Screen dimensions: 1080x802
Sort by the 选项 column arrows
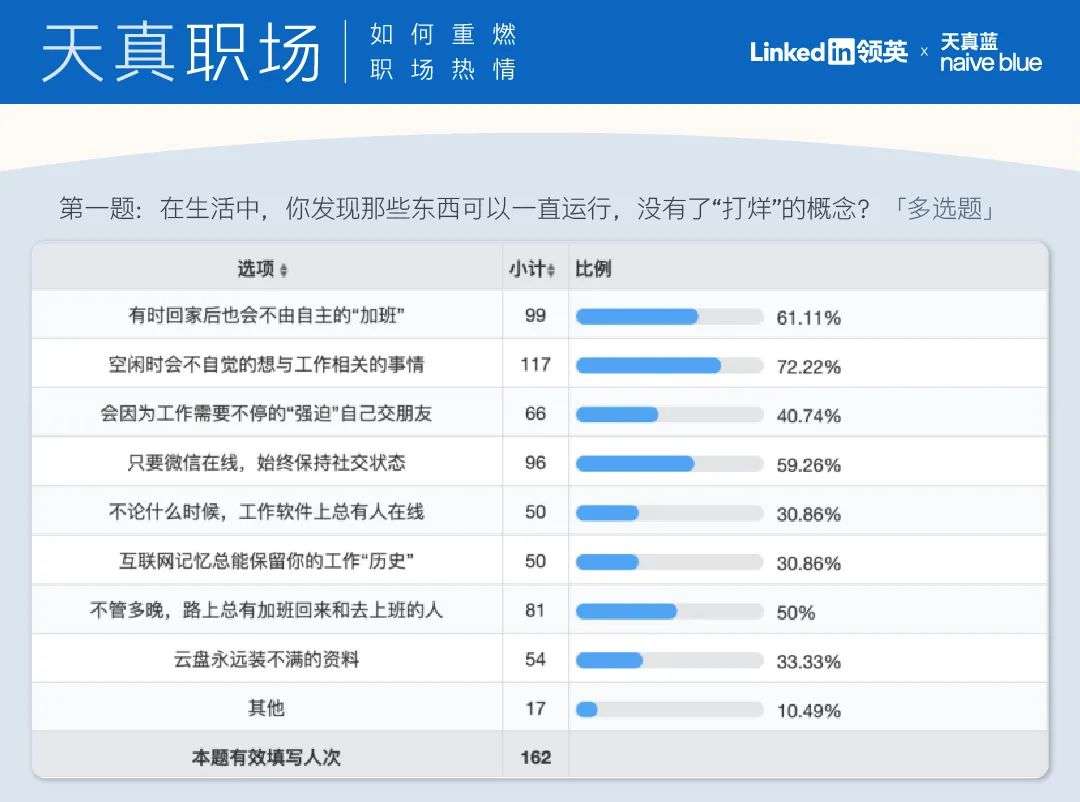point(284,270)
